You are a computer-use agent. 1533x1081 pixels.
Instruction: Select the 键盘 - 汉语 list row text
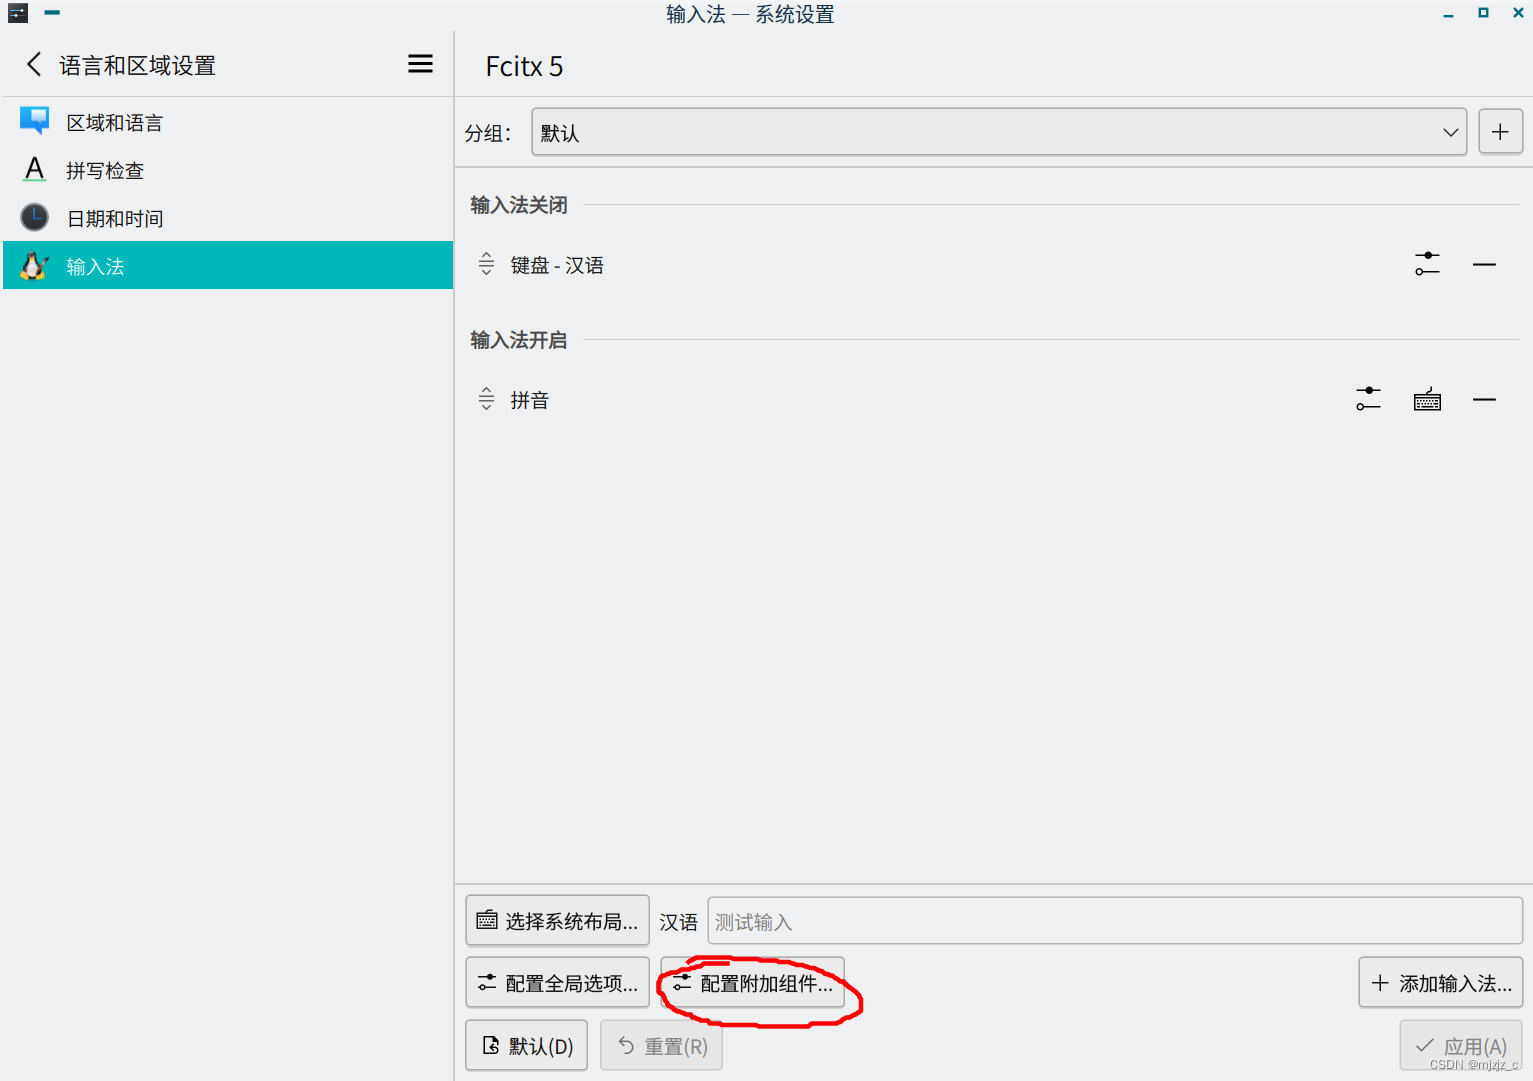coord(557,265)
